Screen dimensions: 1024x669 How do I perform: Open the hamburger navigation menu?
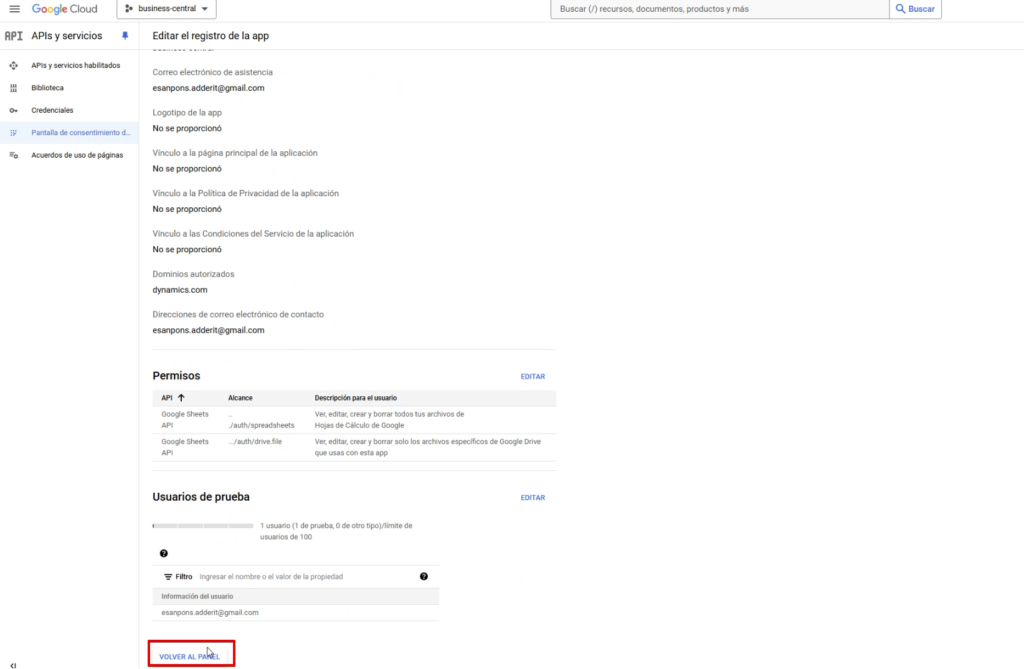pyautogui.click(x=14, y=8)
